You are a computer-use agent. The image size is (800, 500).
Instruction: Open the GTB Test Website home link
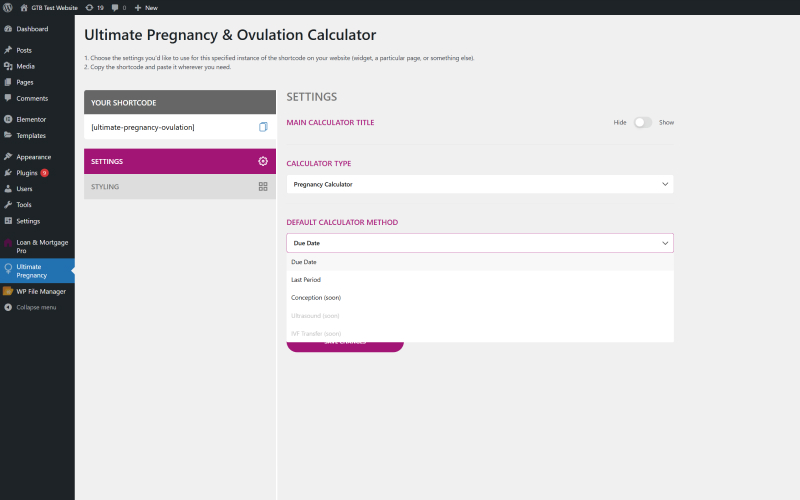(x=49, y=8)
